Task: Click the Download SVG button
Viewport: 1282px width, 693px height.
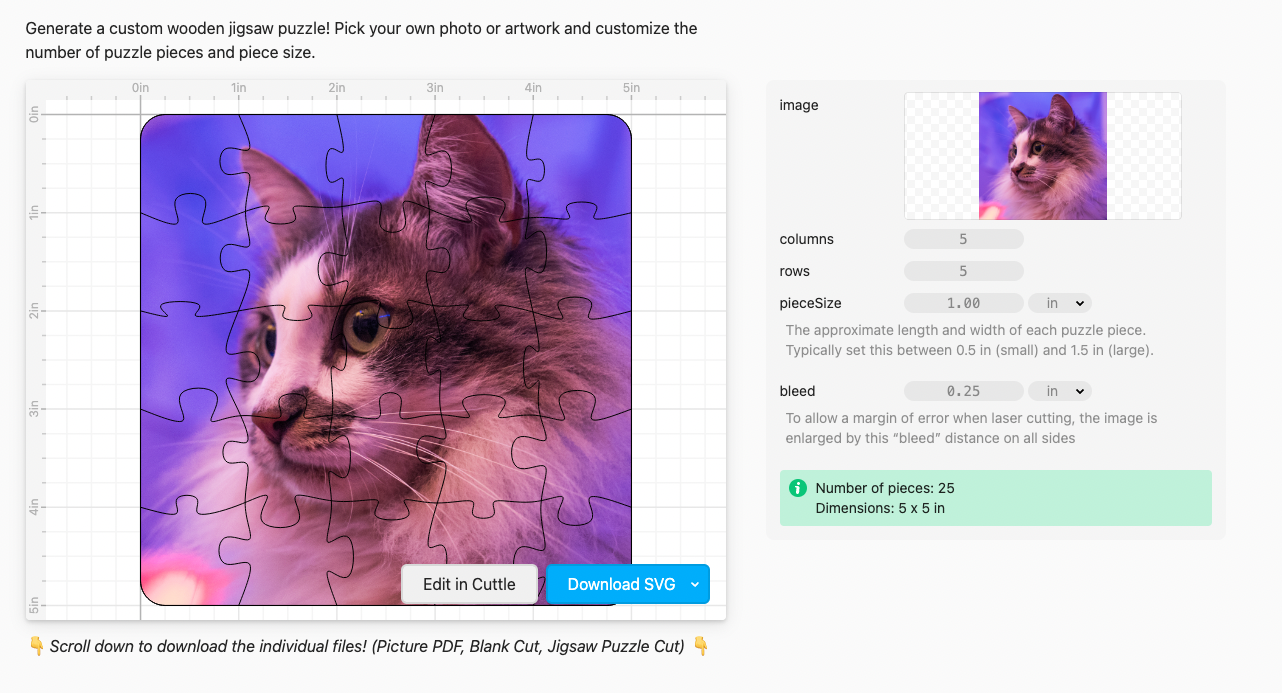Action: click(x=621, y=585)
